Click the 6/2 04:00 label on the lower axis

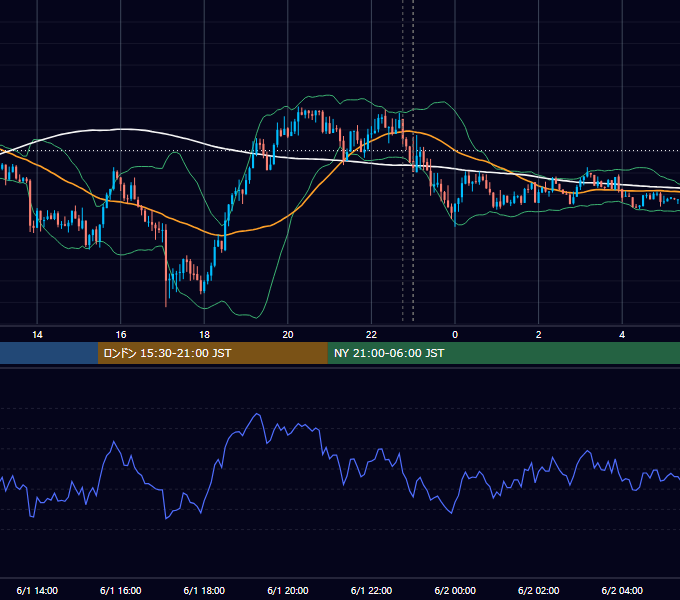622,590
